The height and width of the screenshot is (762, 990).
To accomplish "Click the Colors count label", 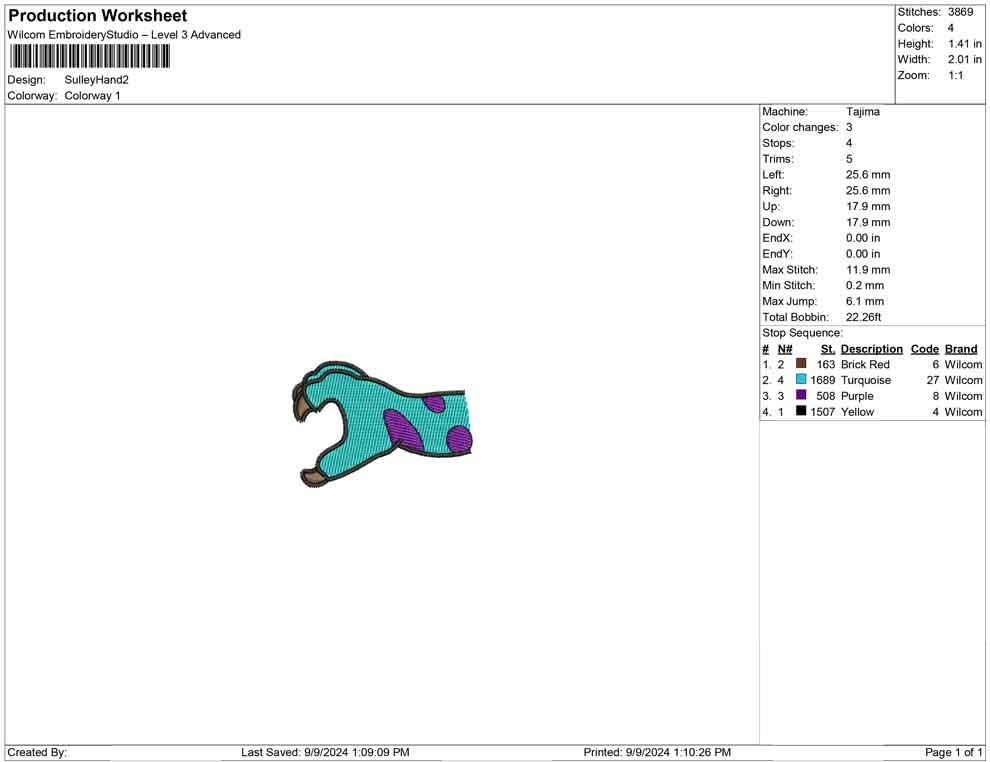I will (915, 28).
